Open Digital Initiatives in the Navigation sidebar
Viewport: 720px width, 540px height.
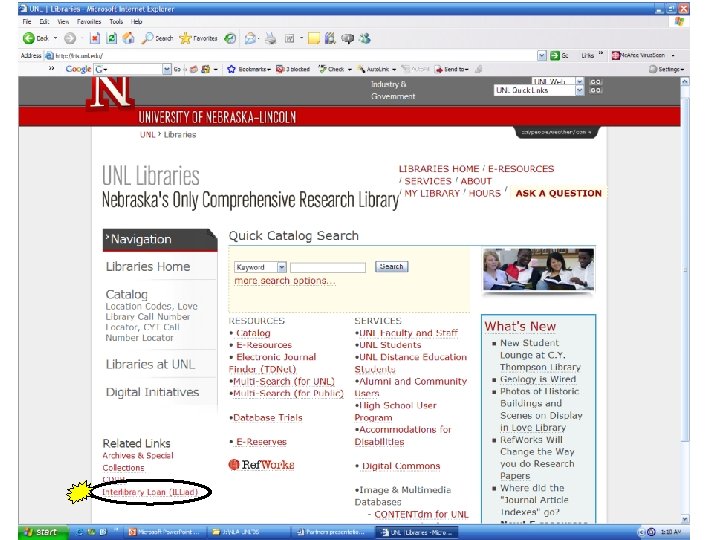tap(152, 392)
